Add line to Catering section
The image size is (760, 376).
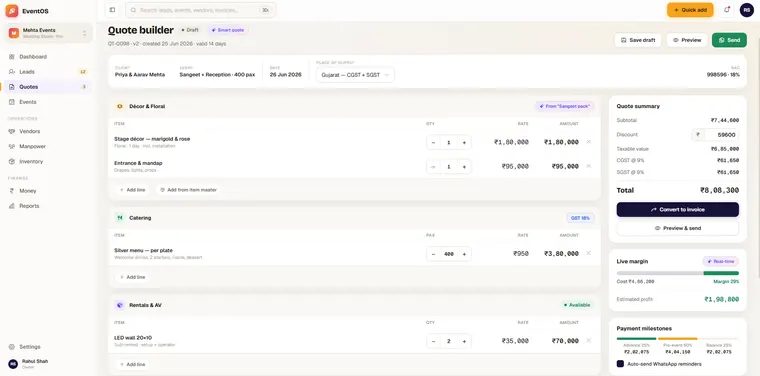tap(132, 277)
